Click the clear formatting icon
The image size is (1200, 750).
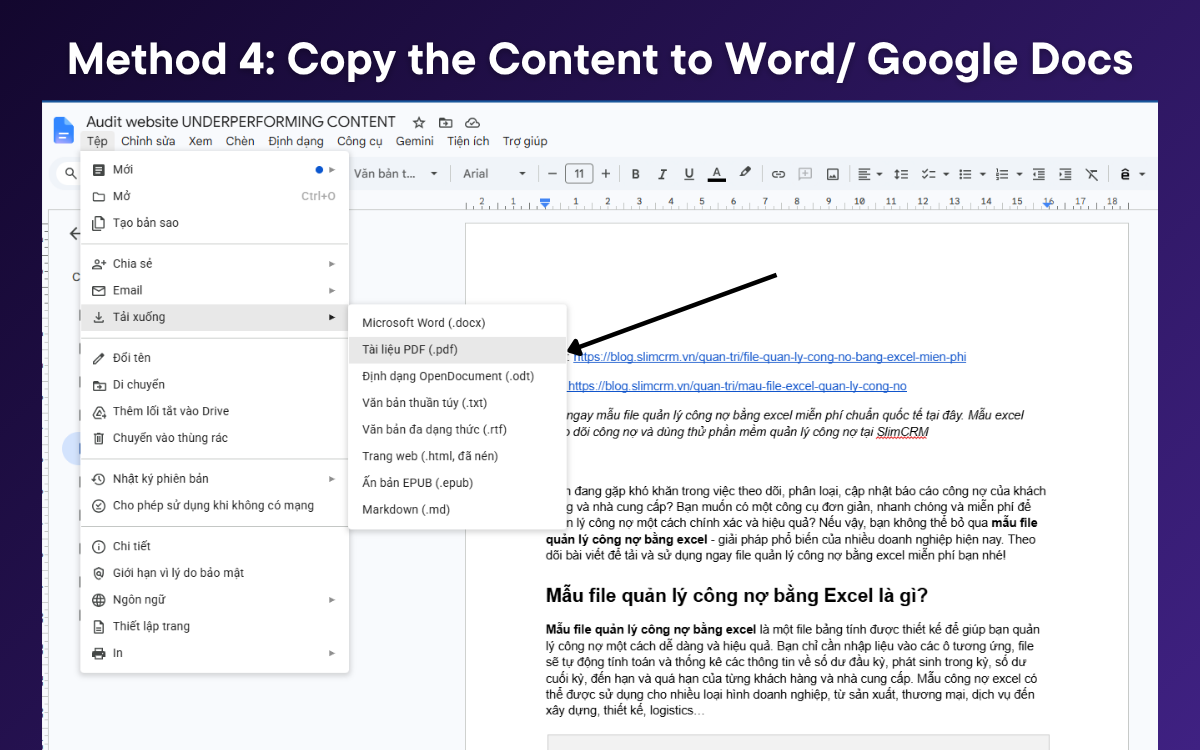pos(1092,174)
